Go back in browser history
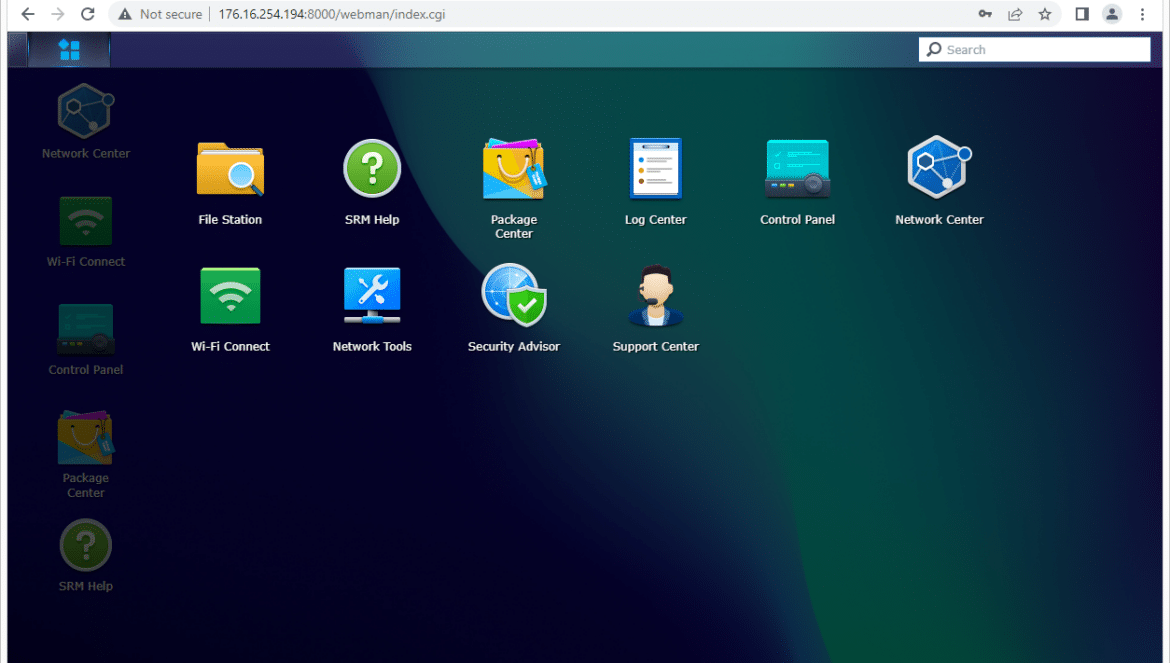 coord(28,14)
